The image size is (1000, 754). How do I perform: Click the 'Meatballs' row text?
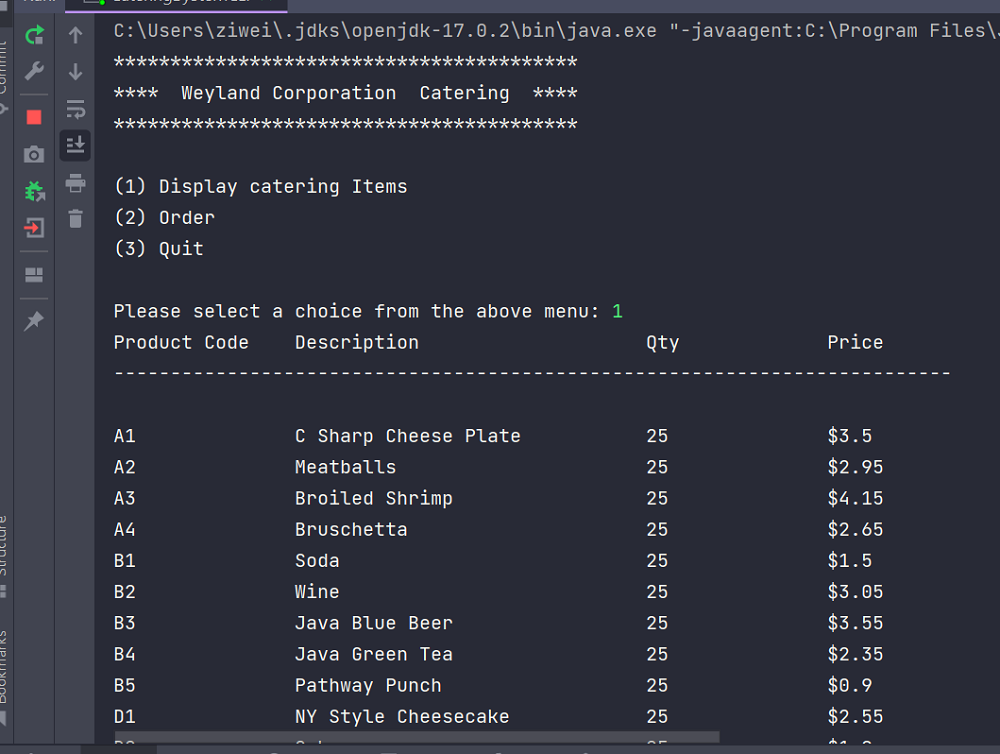click(345, 468)
